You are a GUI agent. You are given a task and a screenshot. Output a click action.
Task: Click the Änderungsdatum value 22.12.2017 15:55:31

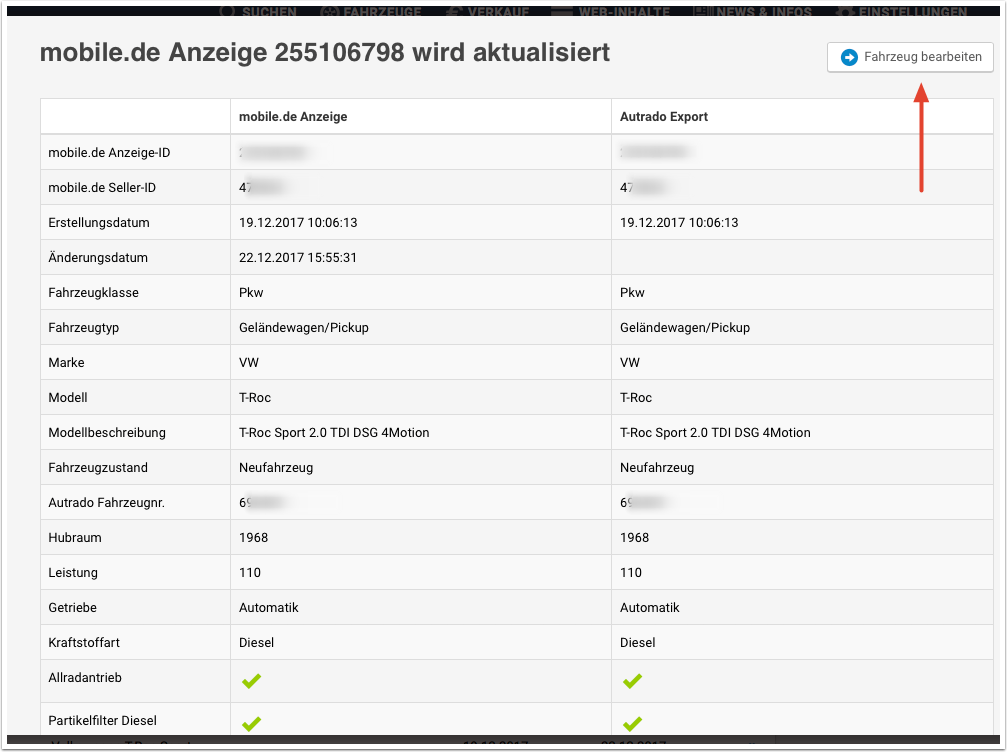click(298, 258)
